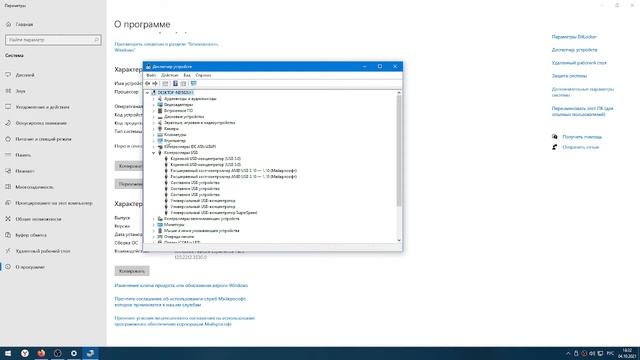Click the Device Manager vertical scrollbar thumb
Viewport: 640px width, 360px height.
[x=399, y=151]
